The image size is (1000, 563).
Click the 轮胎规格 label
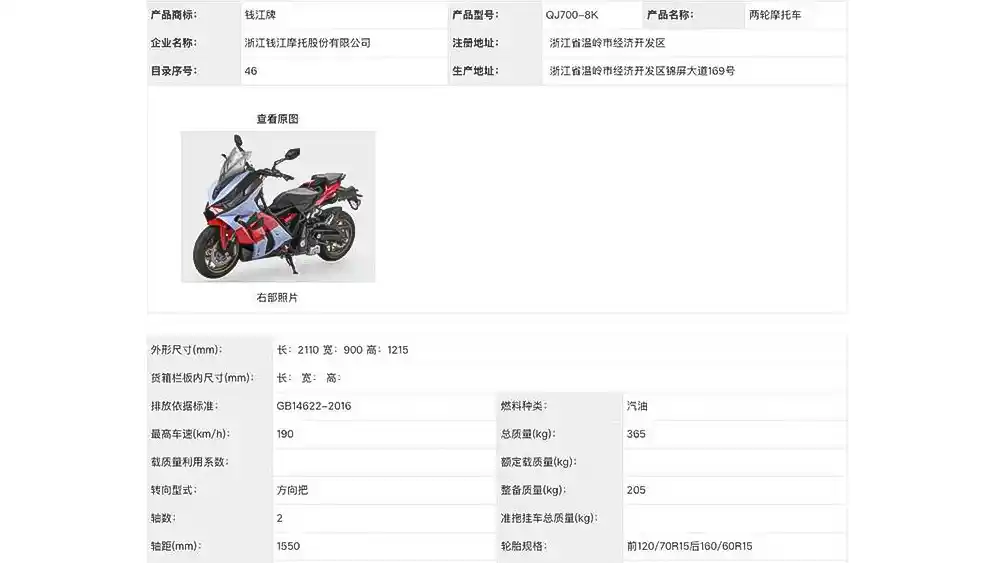coord(524,546)
